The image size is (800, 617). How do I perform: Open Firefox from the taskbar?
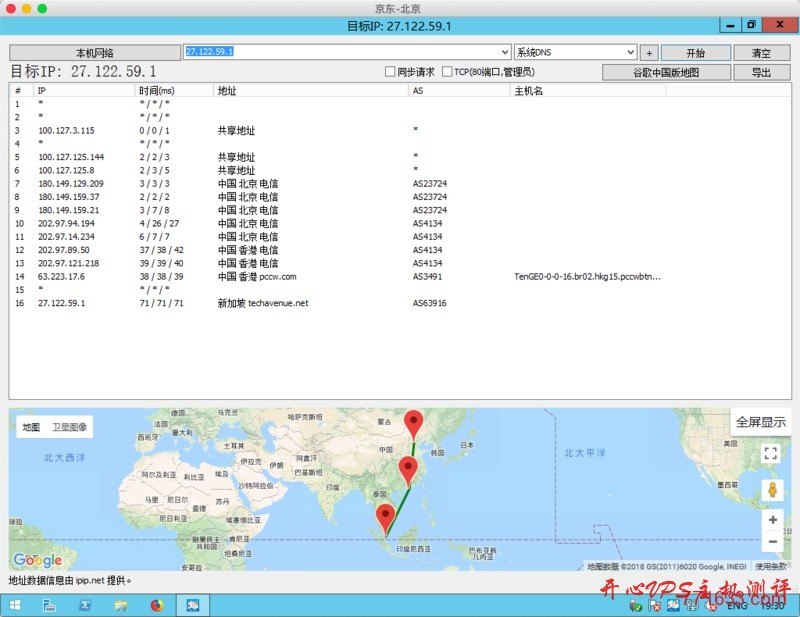pos(157,605)
